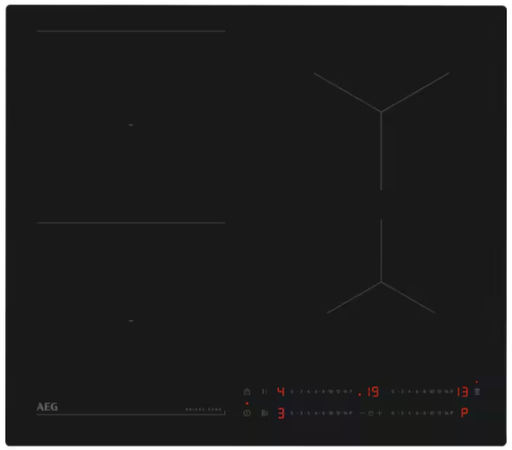Set top-left heat slider scale
This screenshot has width=512, height=450.
[321, 392]
